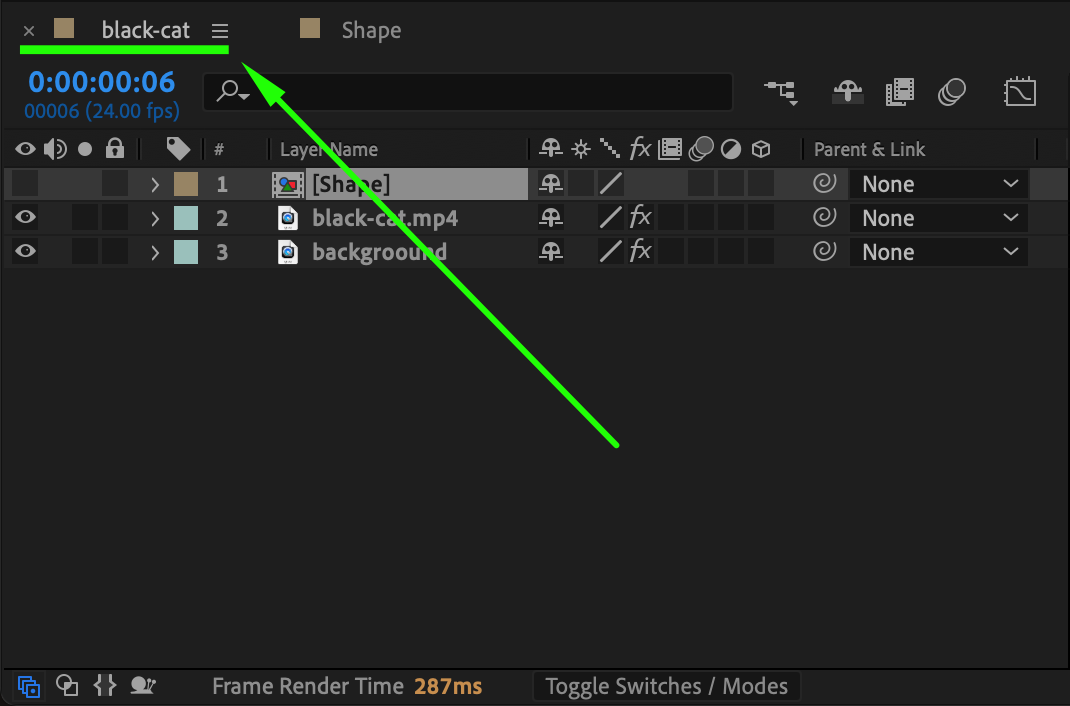The image size is (1070, 706).
Task: Switch to the Shape composition tab
Action: tap(370, 30)
